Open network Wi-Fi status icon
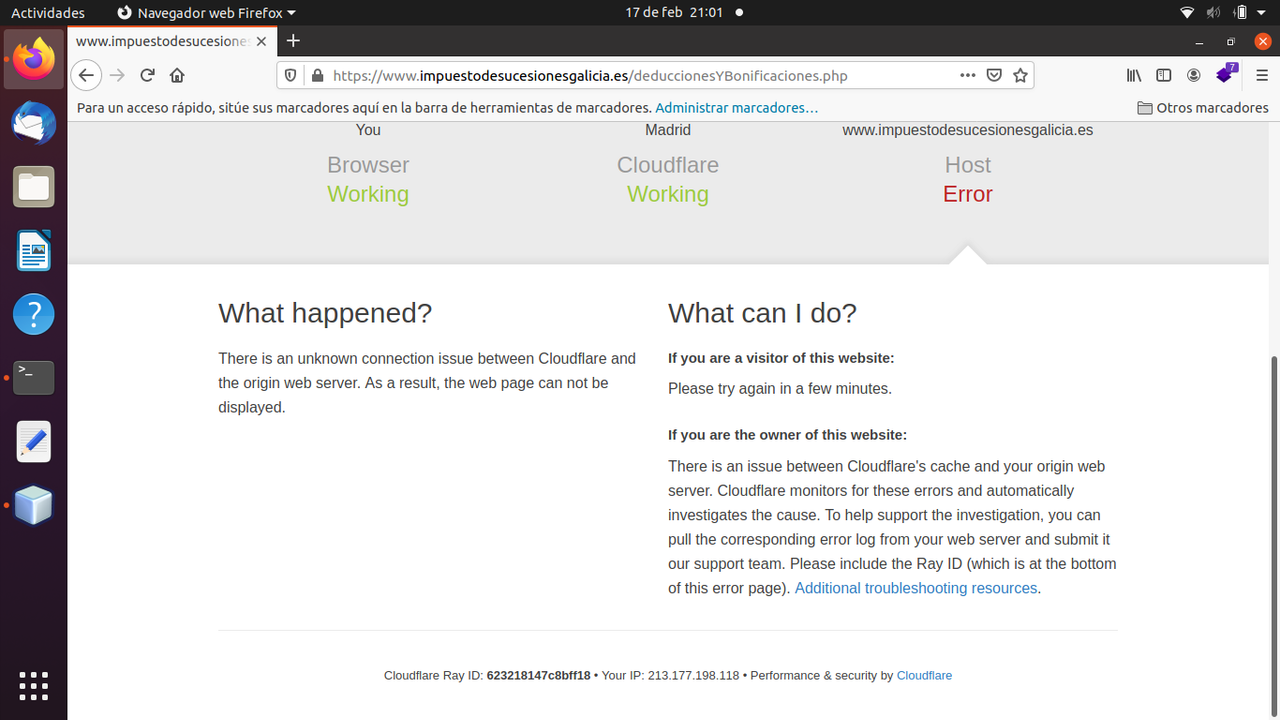 (1187, 13)
